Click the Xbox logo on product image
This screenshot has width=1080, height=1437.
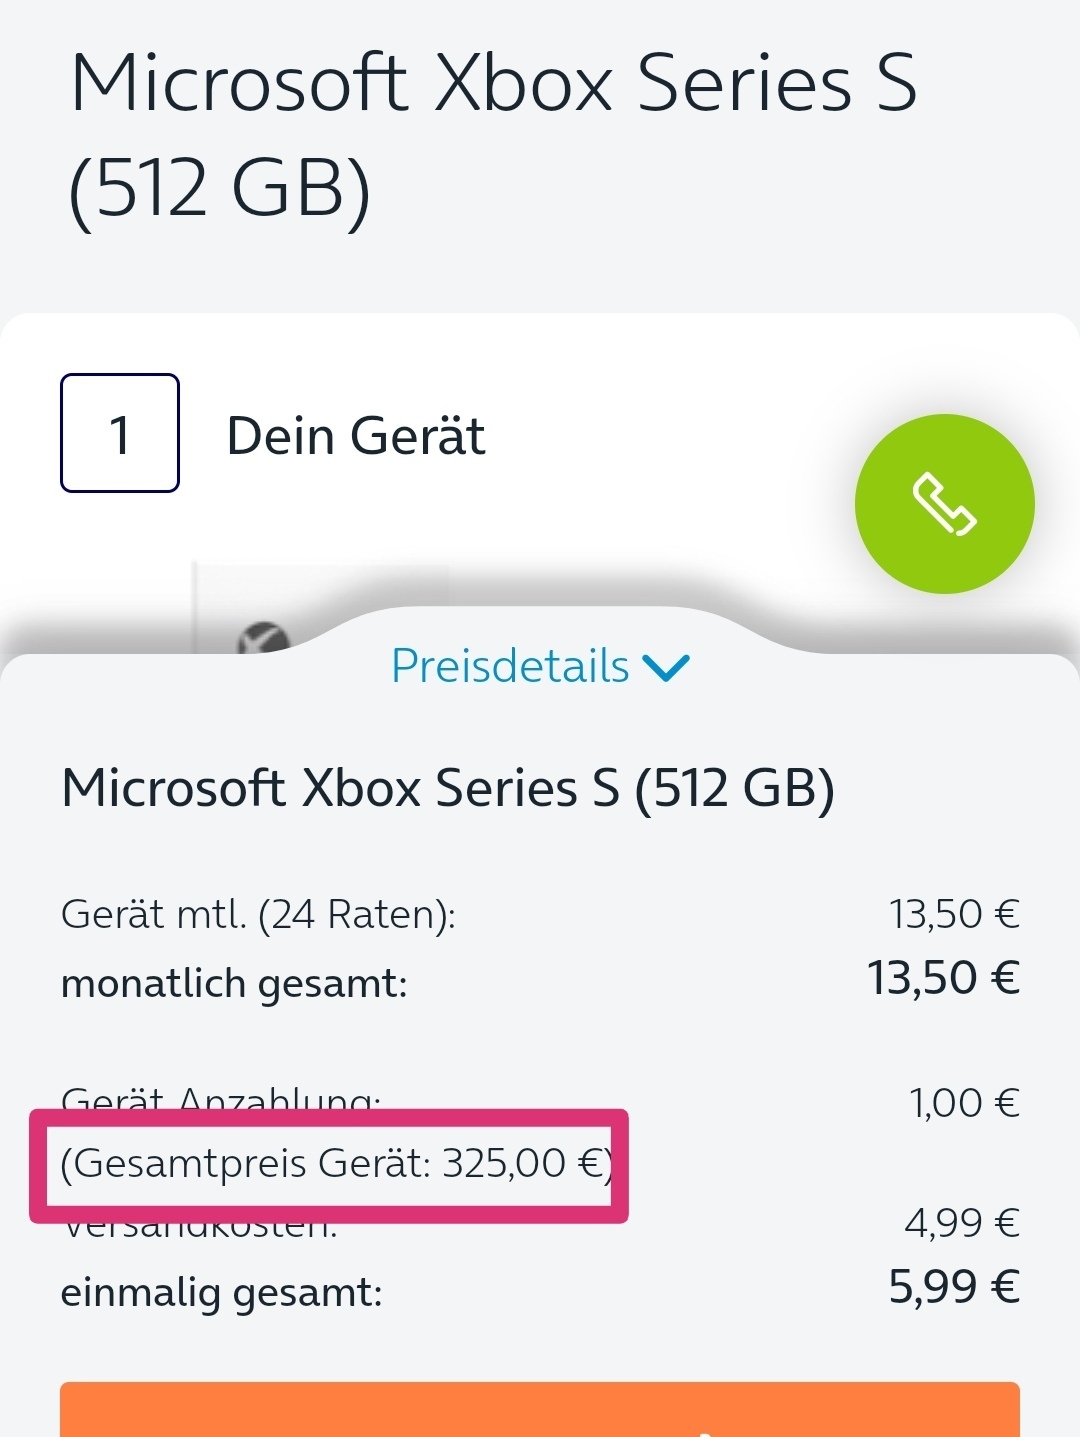pyautogui.click(x=263, y=637)
